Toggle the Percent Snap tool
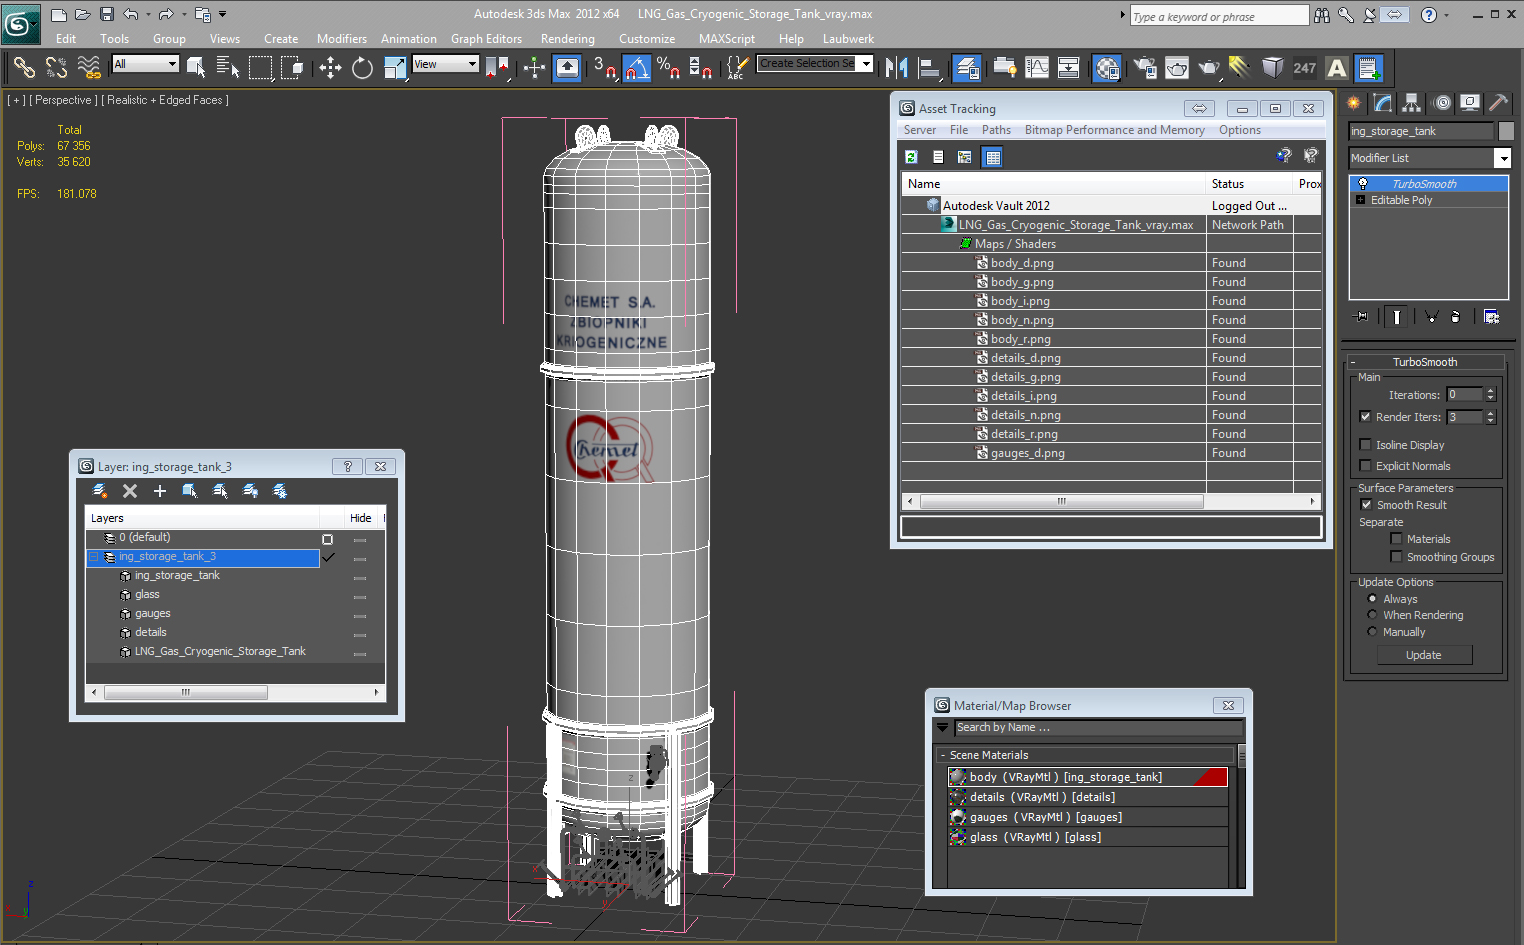Viewport: 1524px width, 945px height. [x=668, y=67]
